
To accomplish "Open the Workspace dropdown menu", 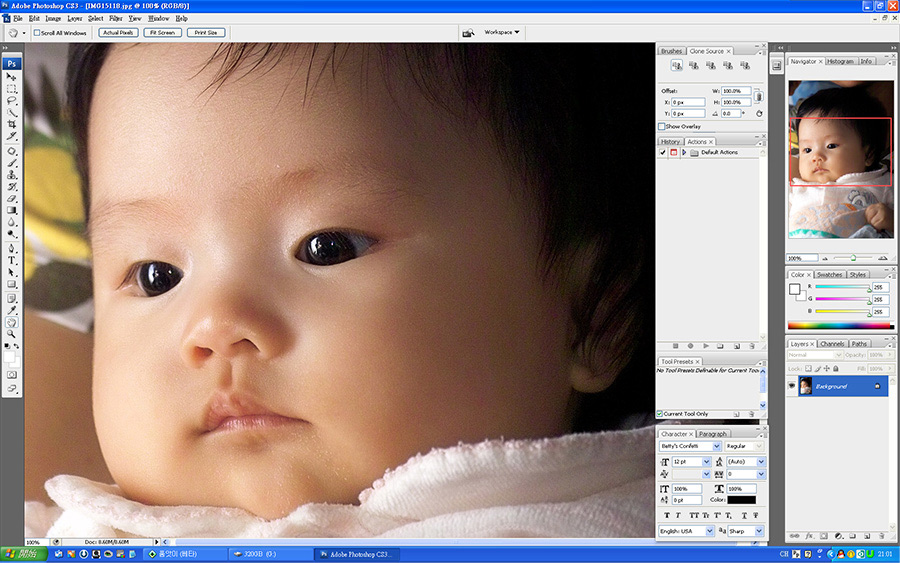I will 502,32.
